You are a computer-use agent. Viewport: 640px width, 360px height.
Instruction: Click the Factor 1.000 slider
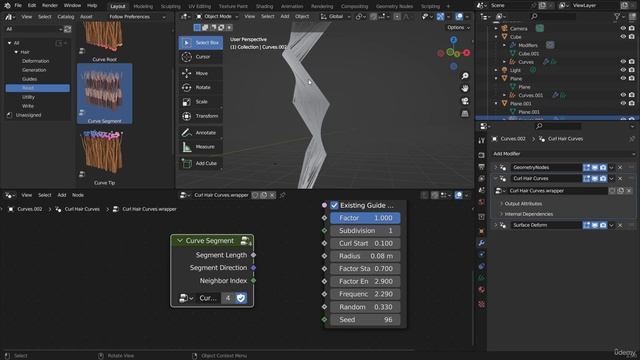pos(365,218)
